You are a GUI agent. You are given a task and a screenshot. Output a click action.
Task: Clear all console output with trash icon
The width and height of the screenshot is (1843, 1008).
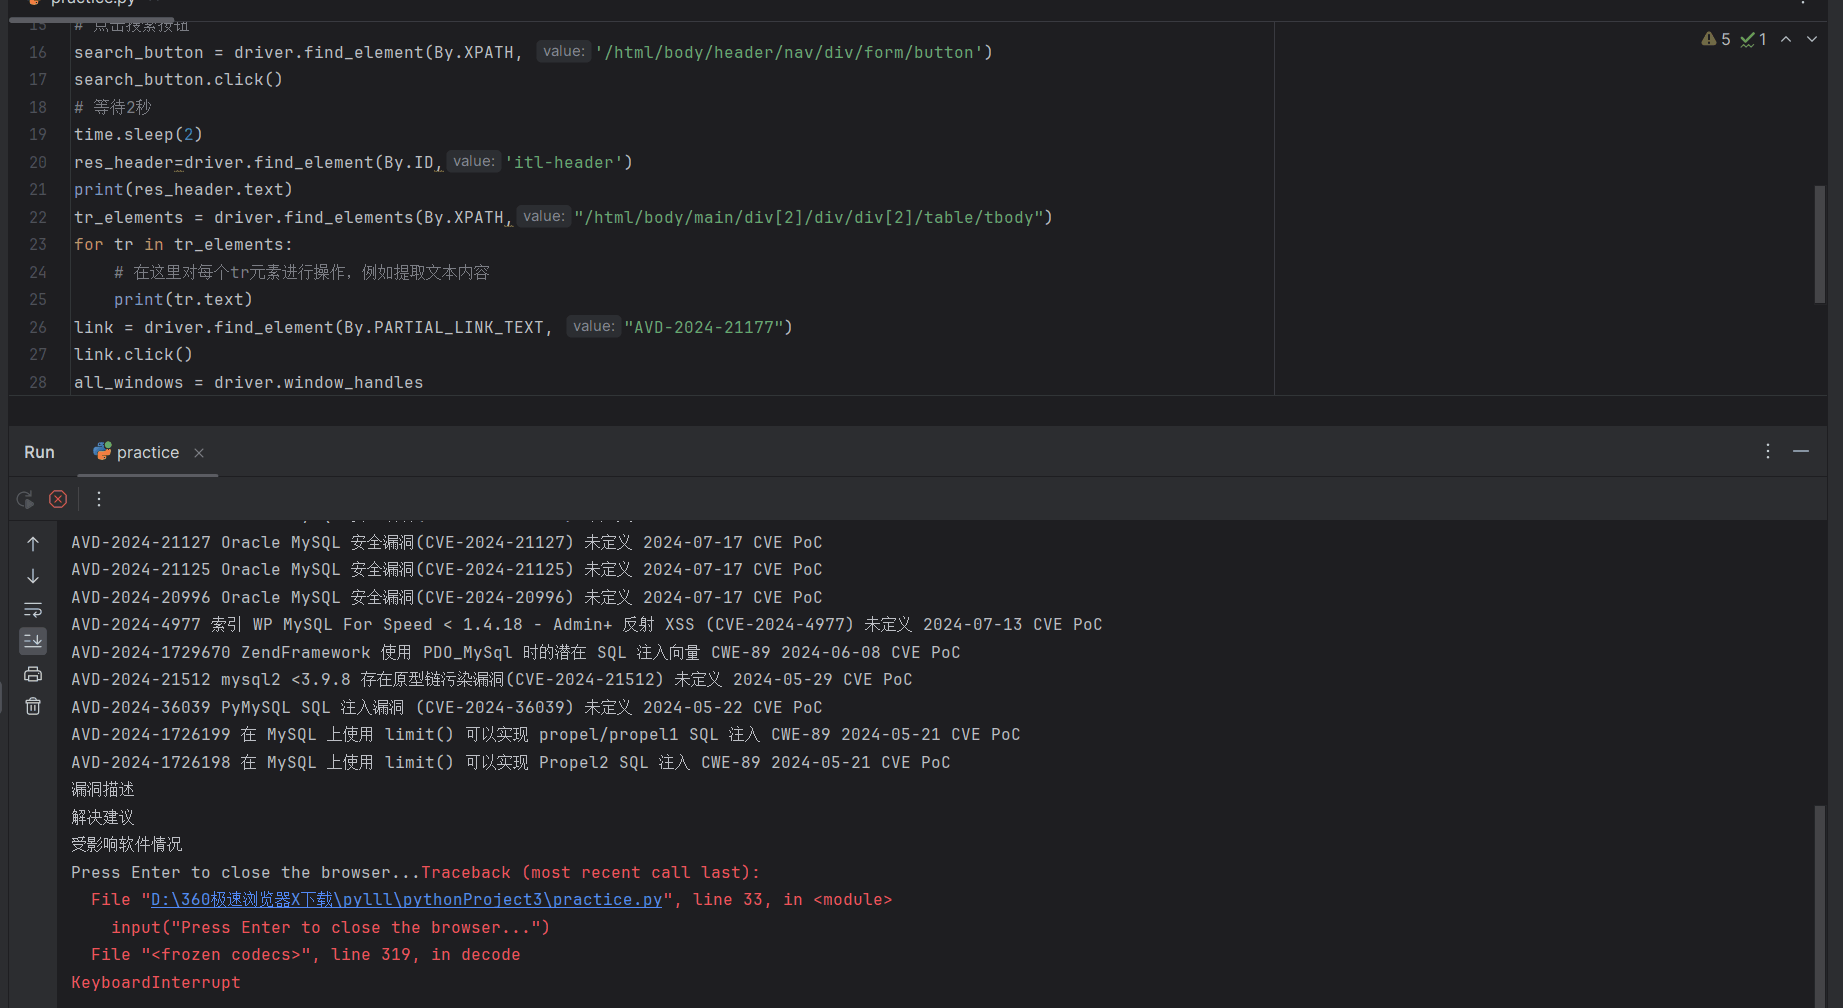tap(33, 706)
